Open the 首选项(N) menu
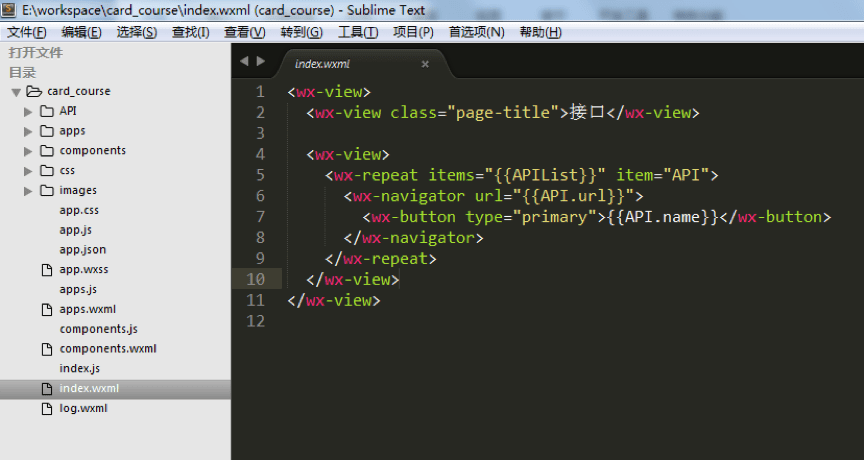The image size is (864, 460). pyautogui.click(x=477, y=33)
